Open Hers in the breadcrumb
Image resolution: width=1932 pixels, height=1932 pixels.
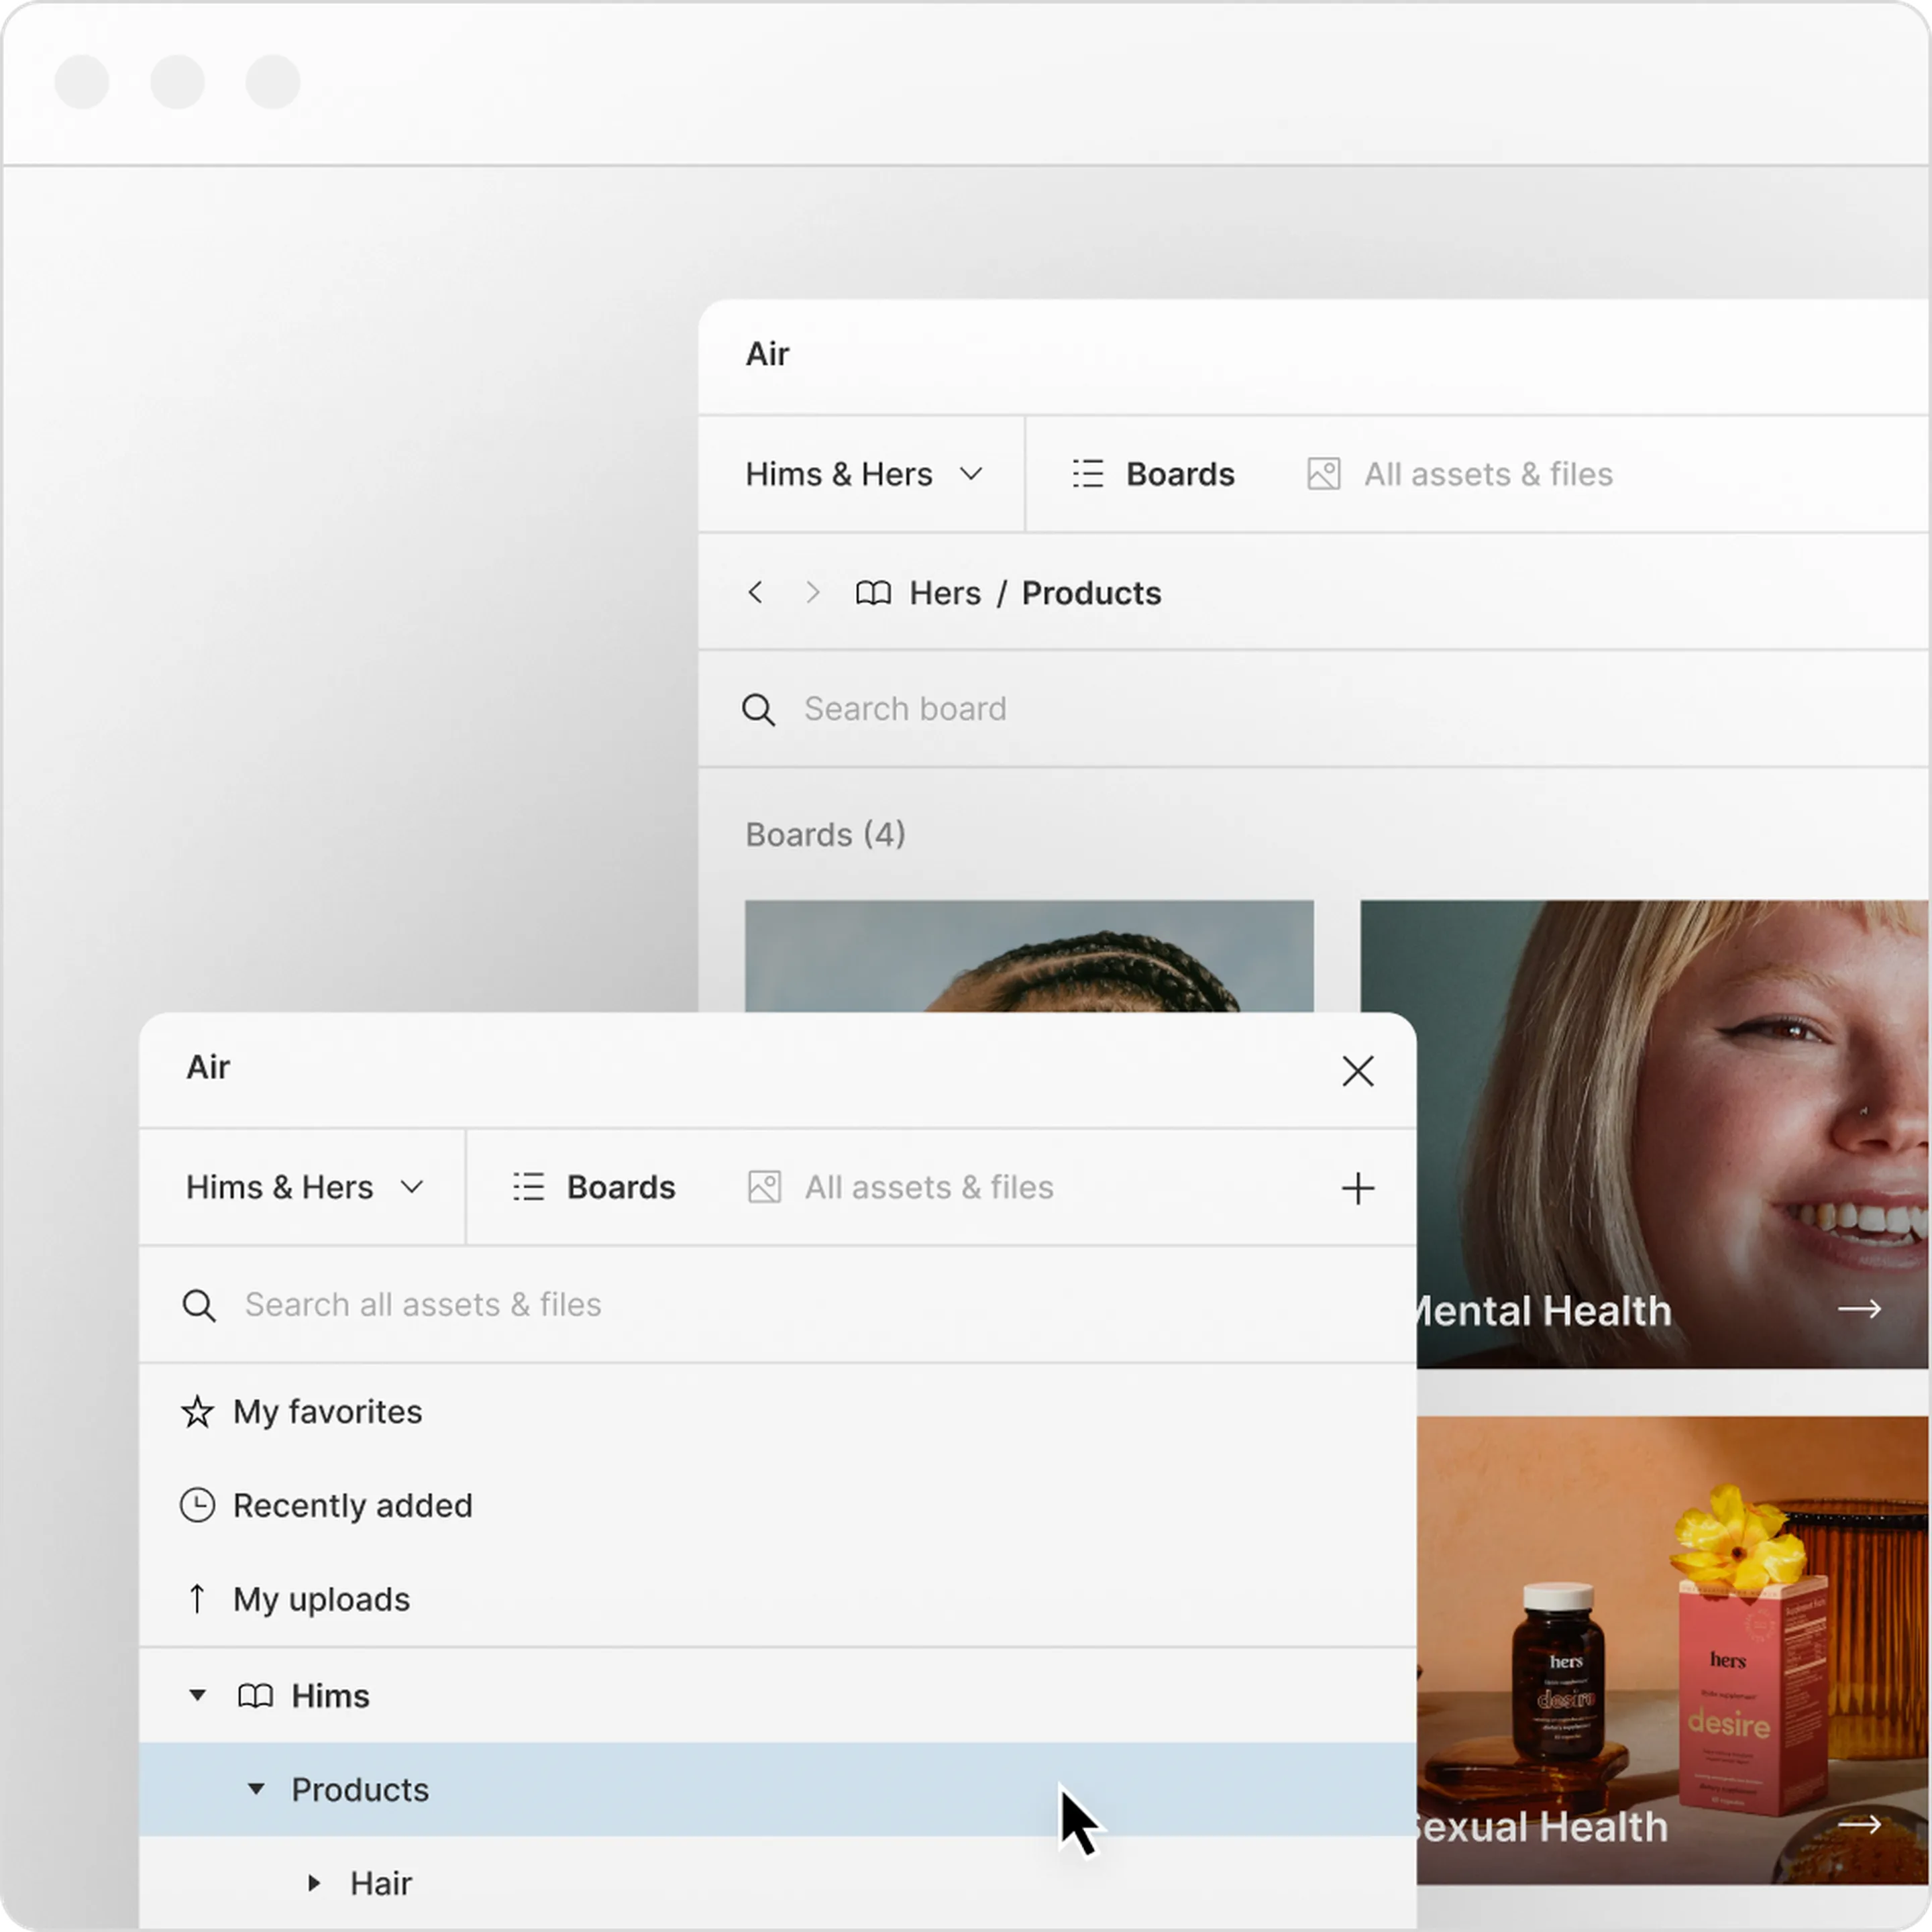click(x=944, y=593)
